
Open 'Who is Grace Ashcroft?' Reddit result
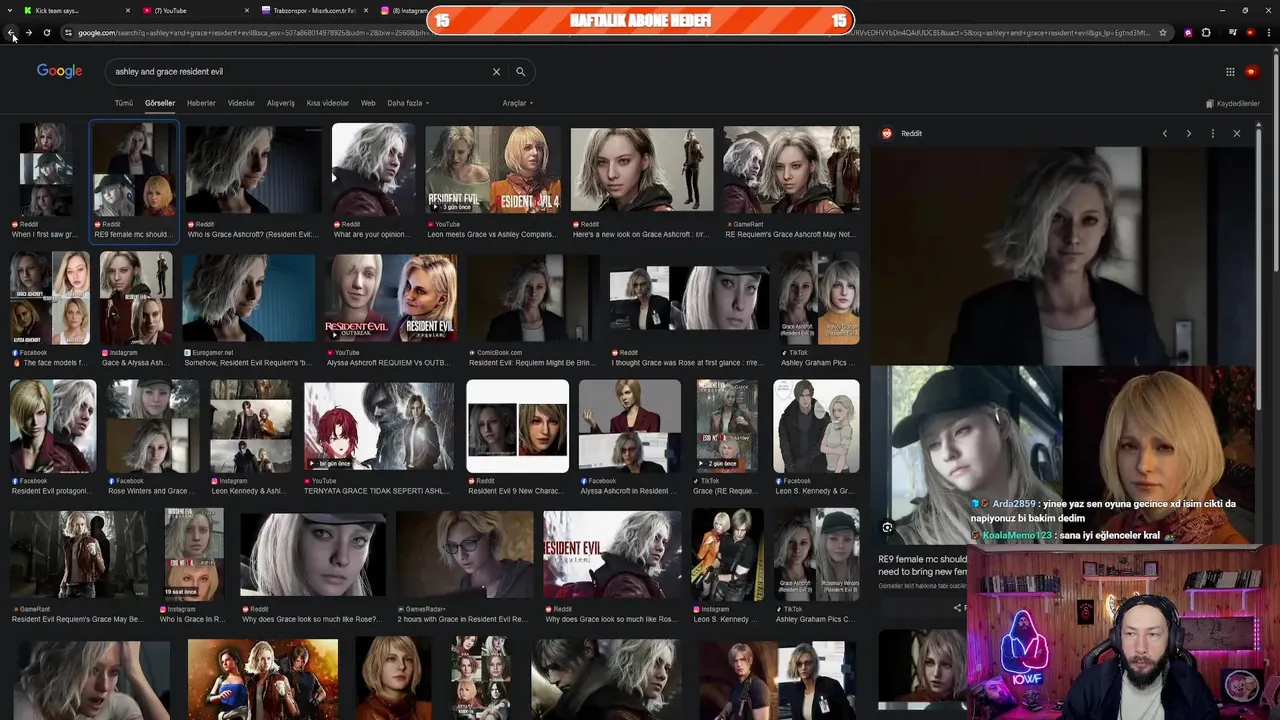pyautogui.click(x=253, y=182)
